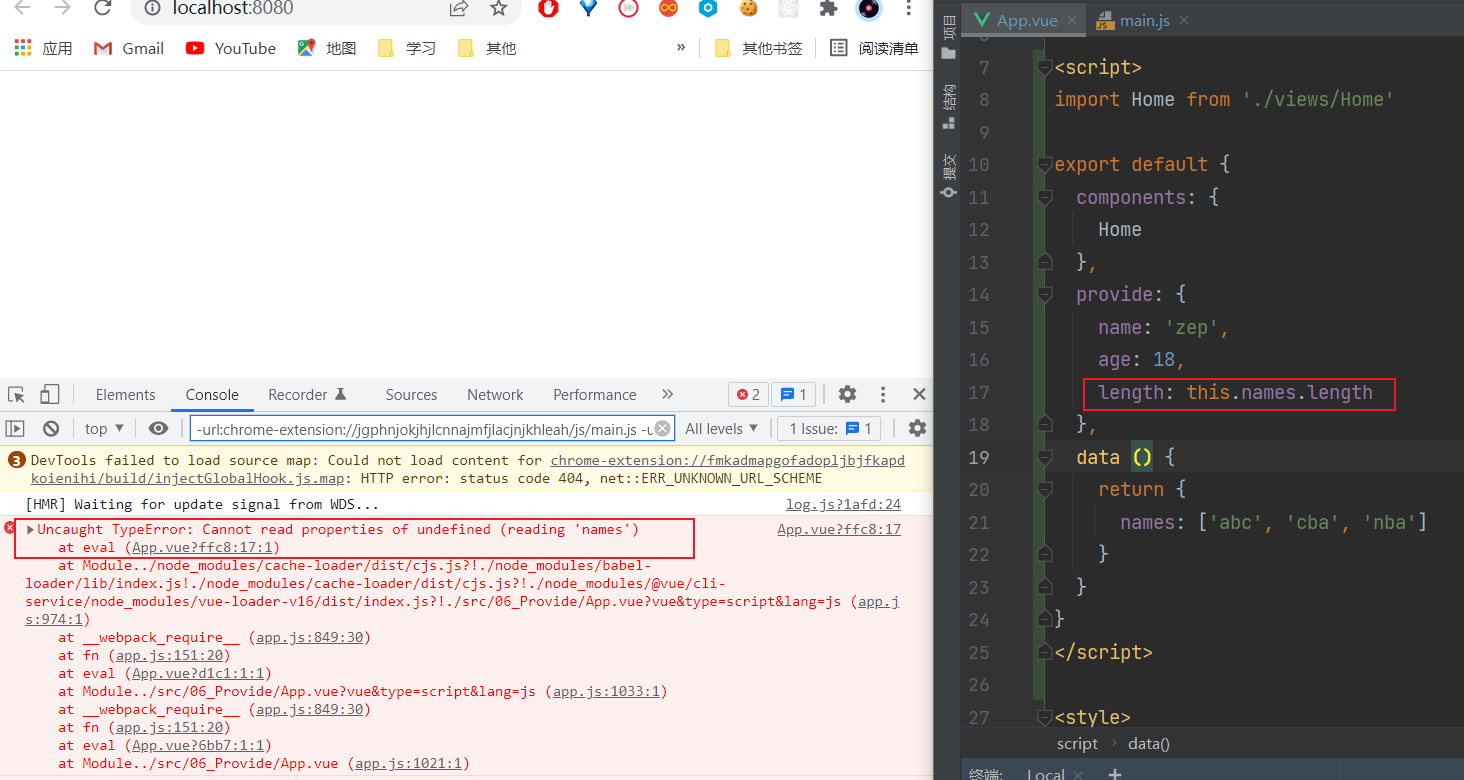Screen dimensions: 1464x780
Task: Show more DevTools tabs
Action: pos(668,394)
